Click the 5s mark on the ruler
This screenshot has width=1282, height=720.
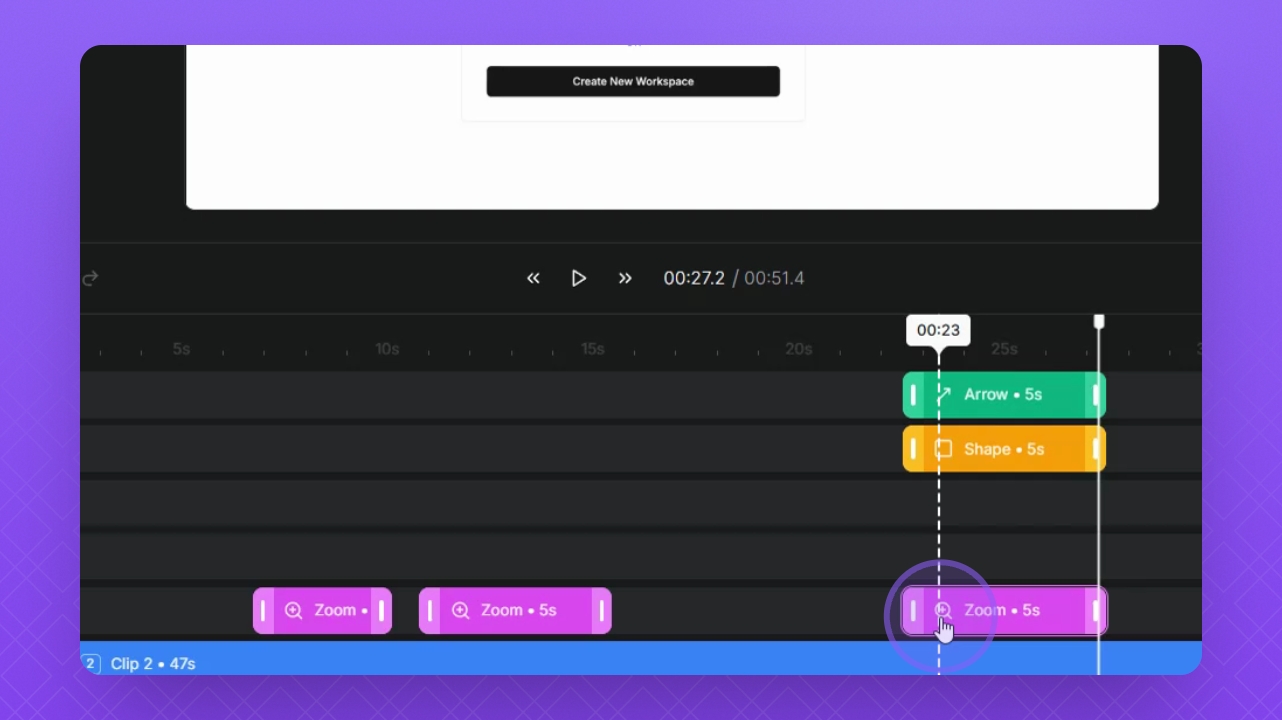[181, 349]
